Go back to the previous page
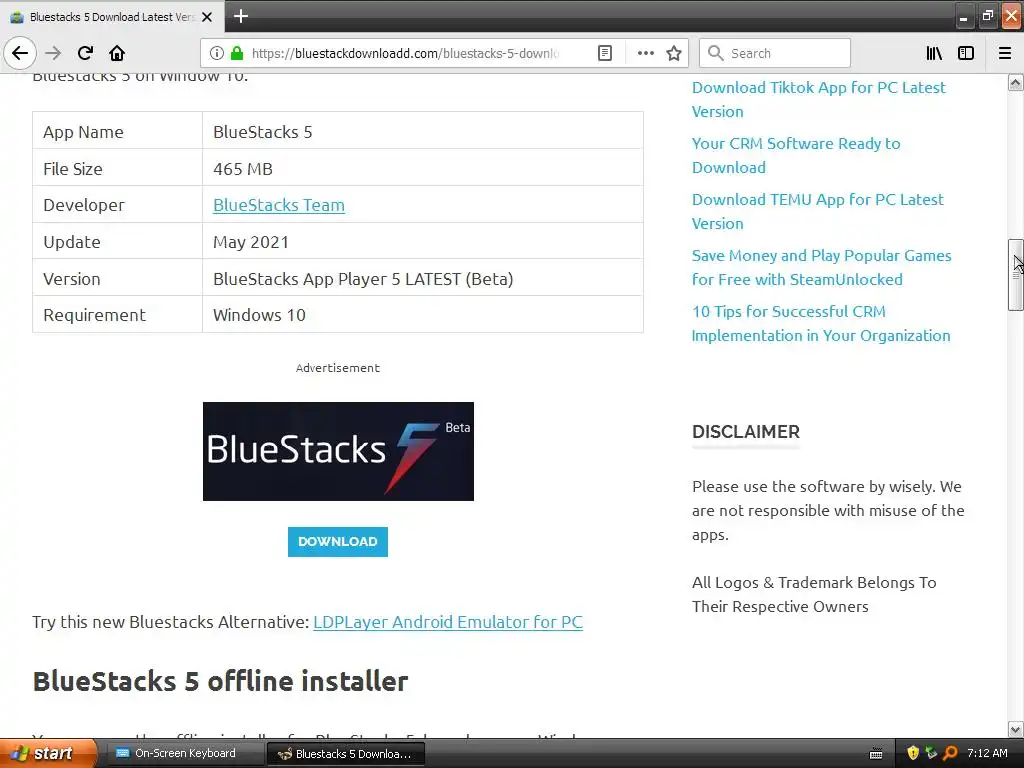This screenshot has height=768, width=1024. tap(20, 53)
